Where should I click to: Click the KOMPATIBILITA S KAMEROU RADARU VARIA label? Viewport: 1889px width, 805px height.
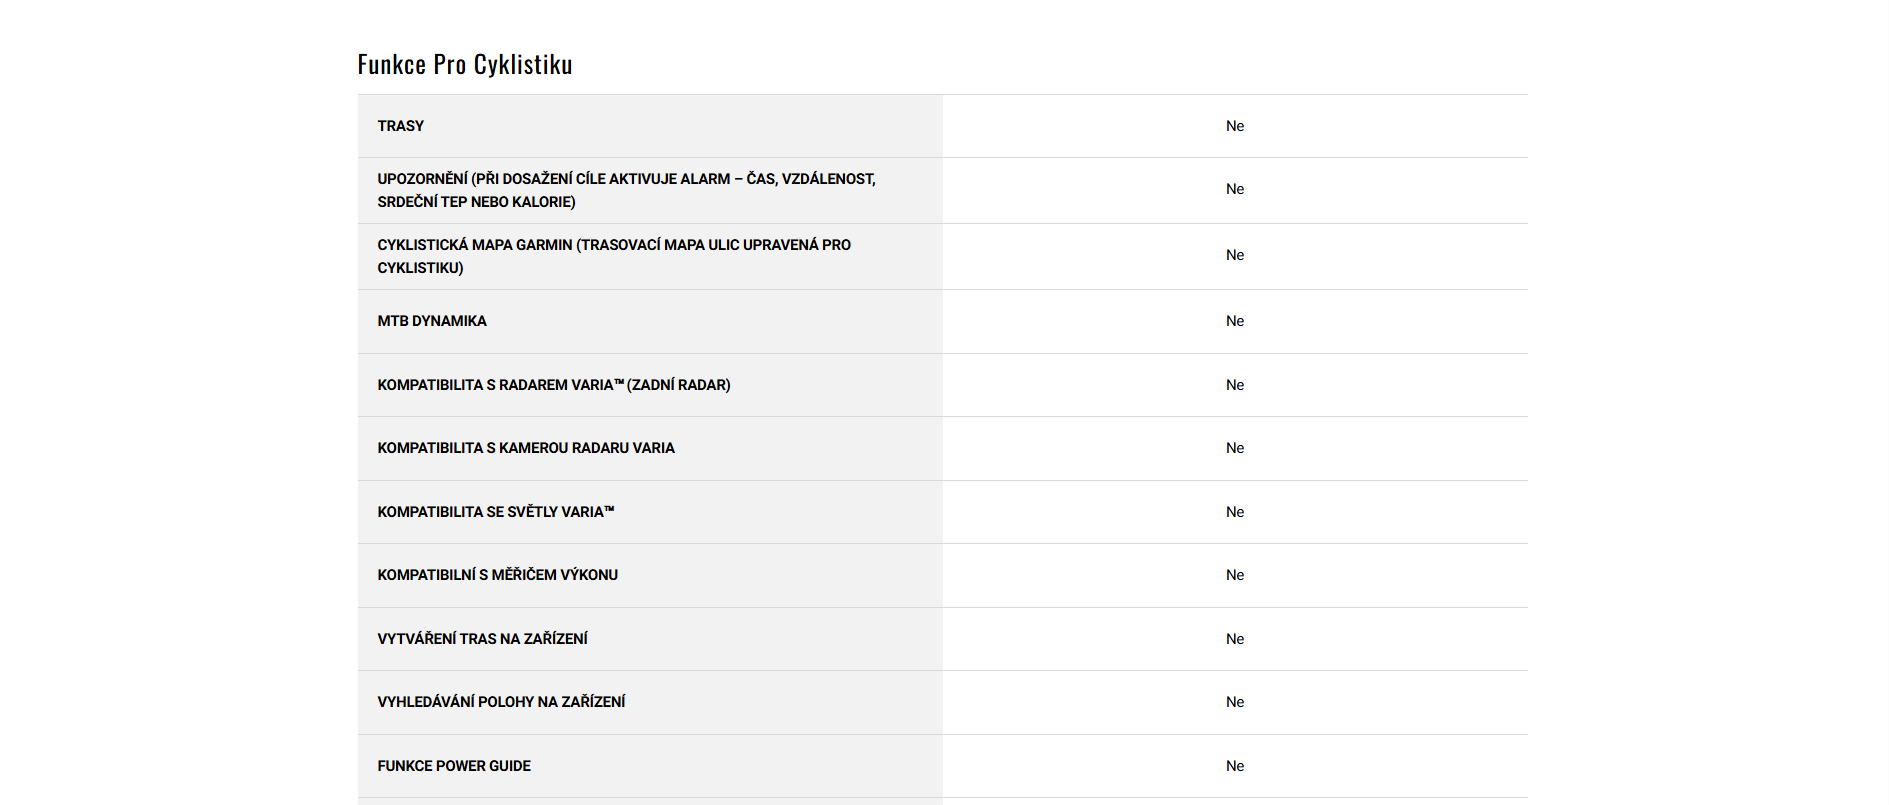526,448
